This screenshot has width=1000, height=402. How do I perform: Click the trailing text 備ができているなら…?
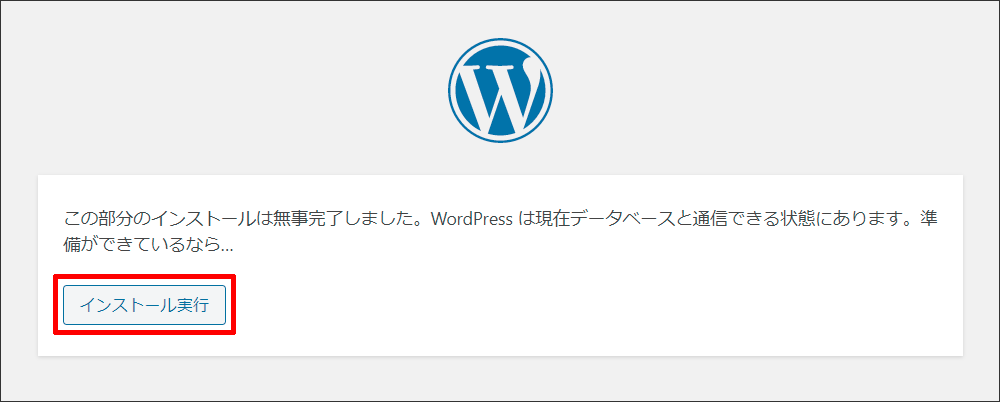(x=148, y=244)
